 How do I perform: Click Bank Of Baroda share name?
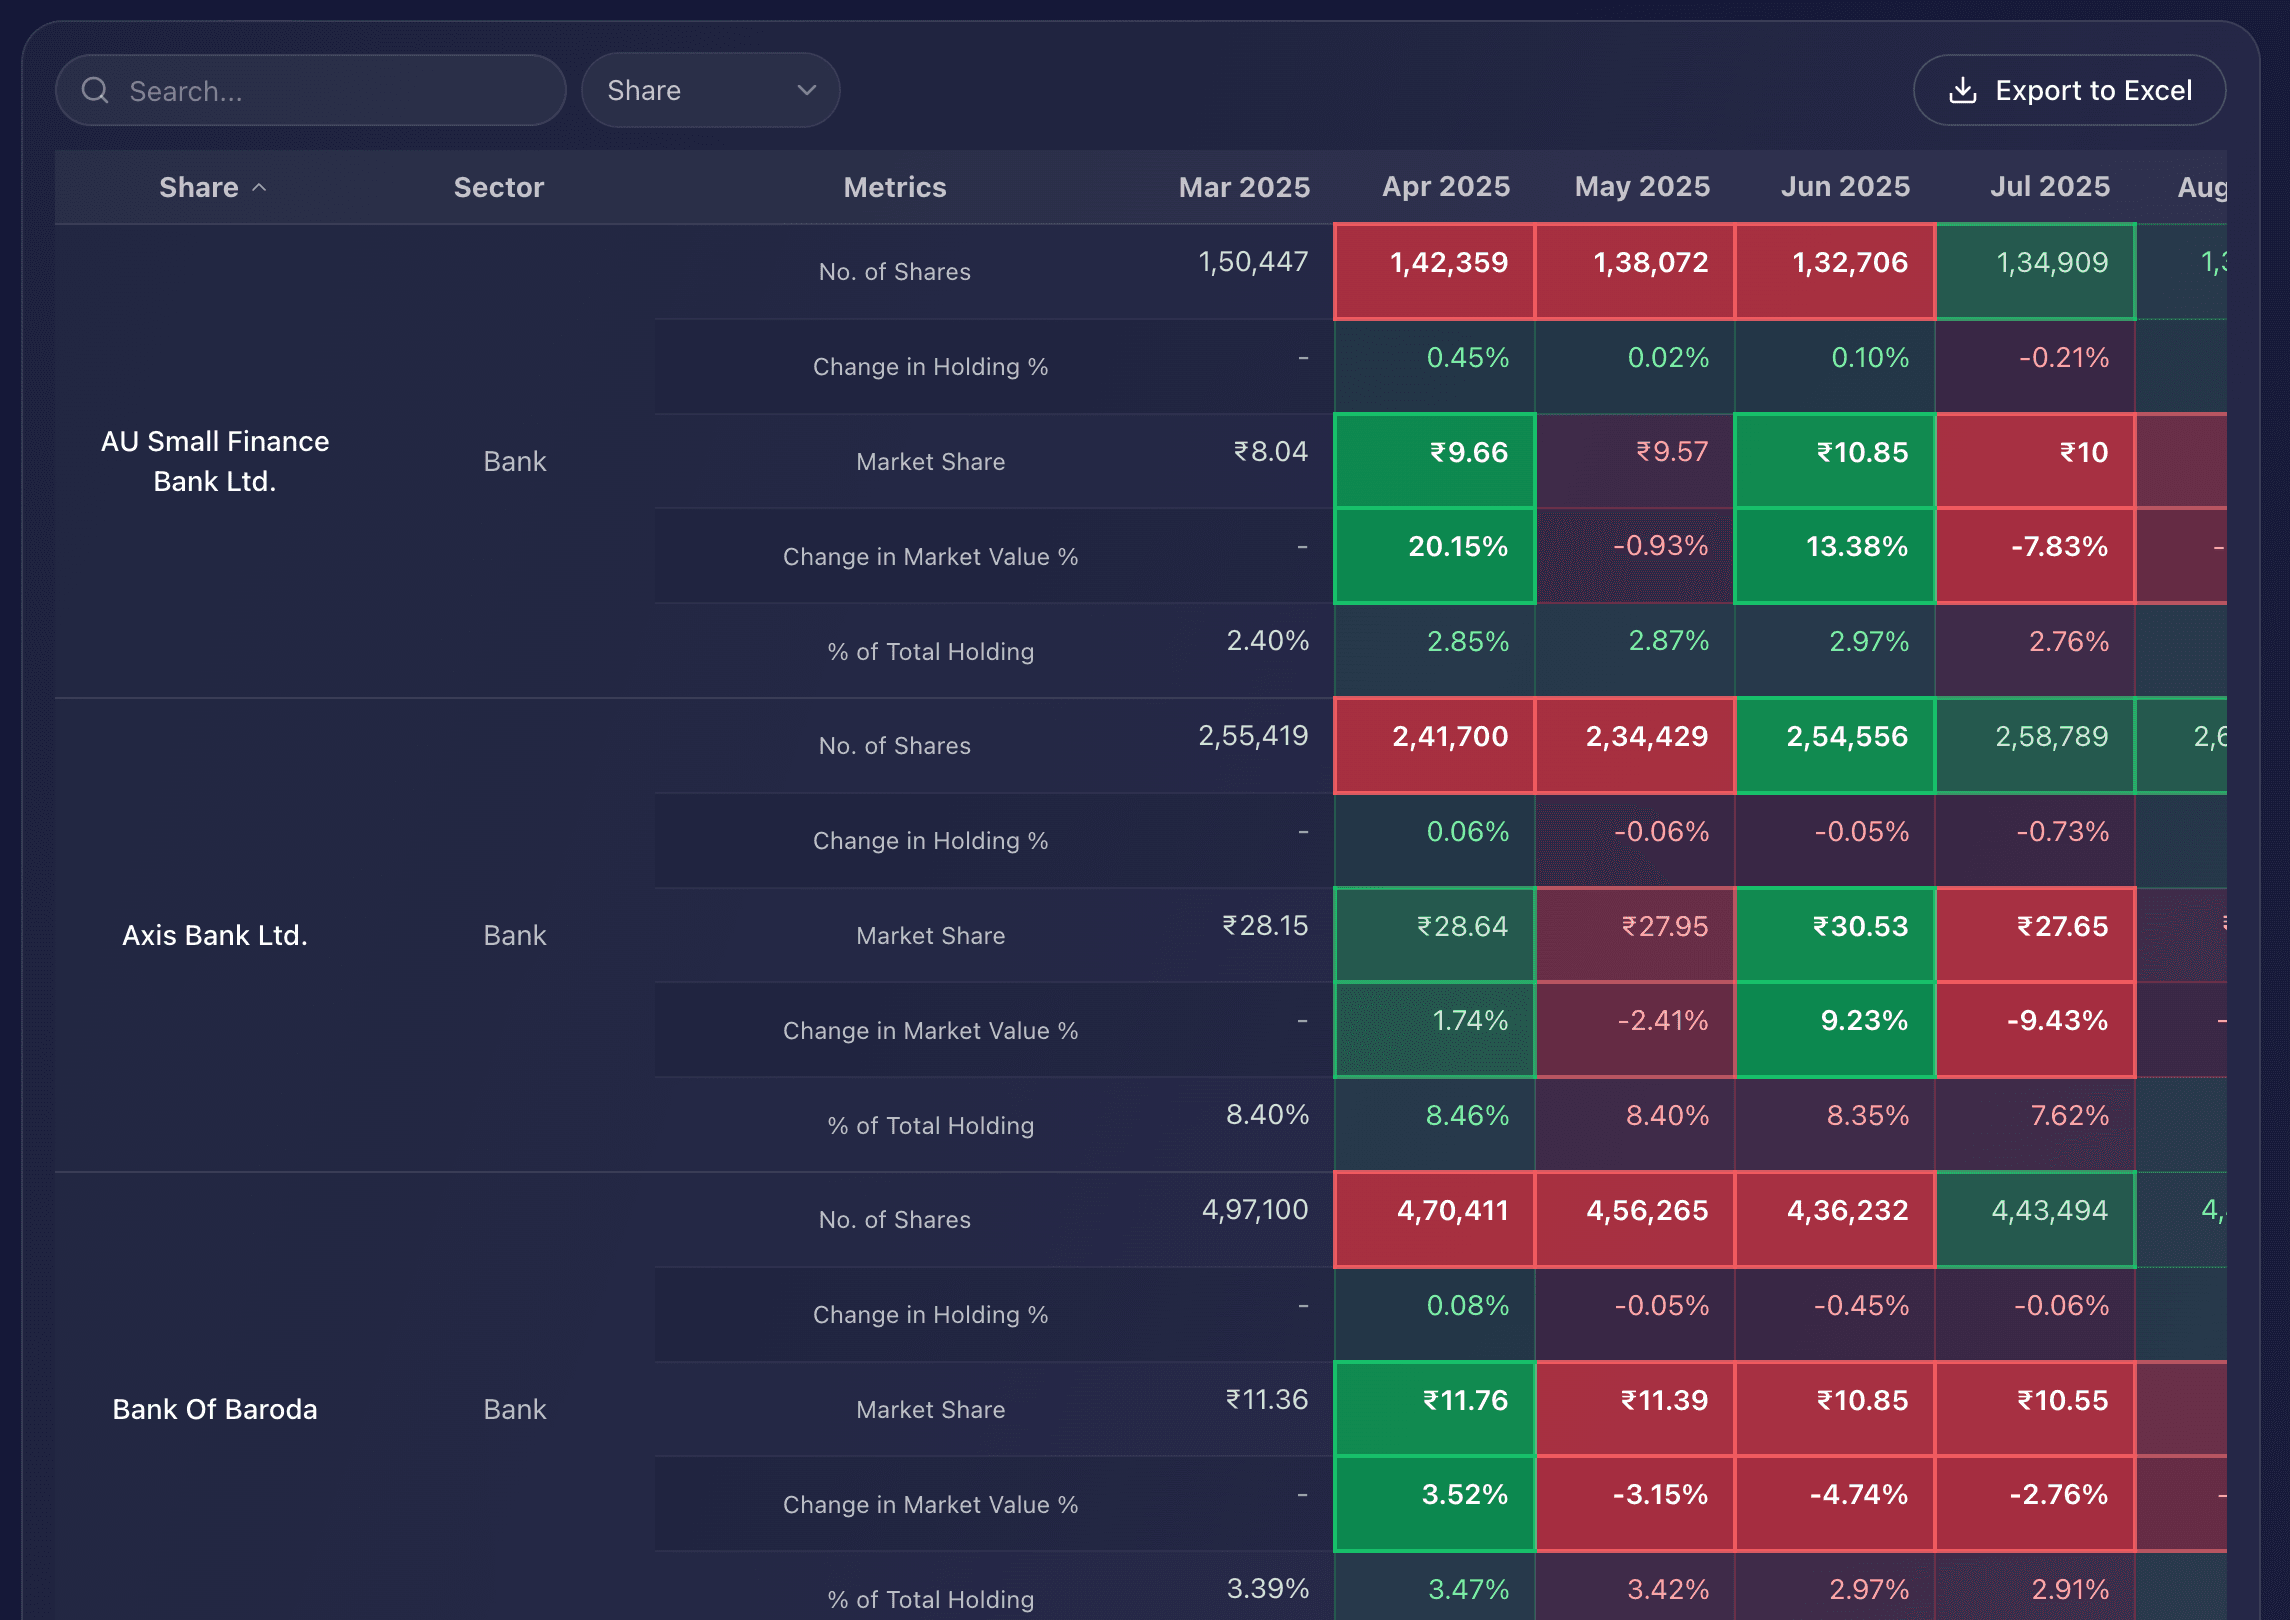[x=215, y=1409]
